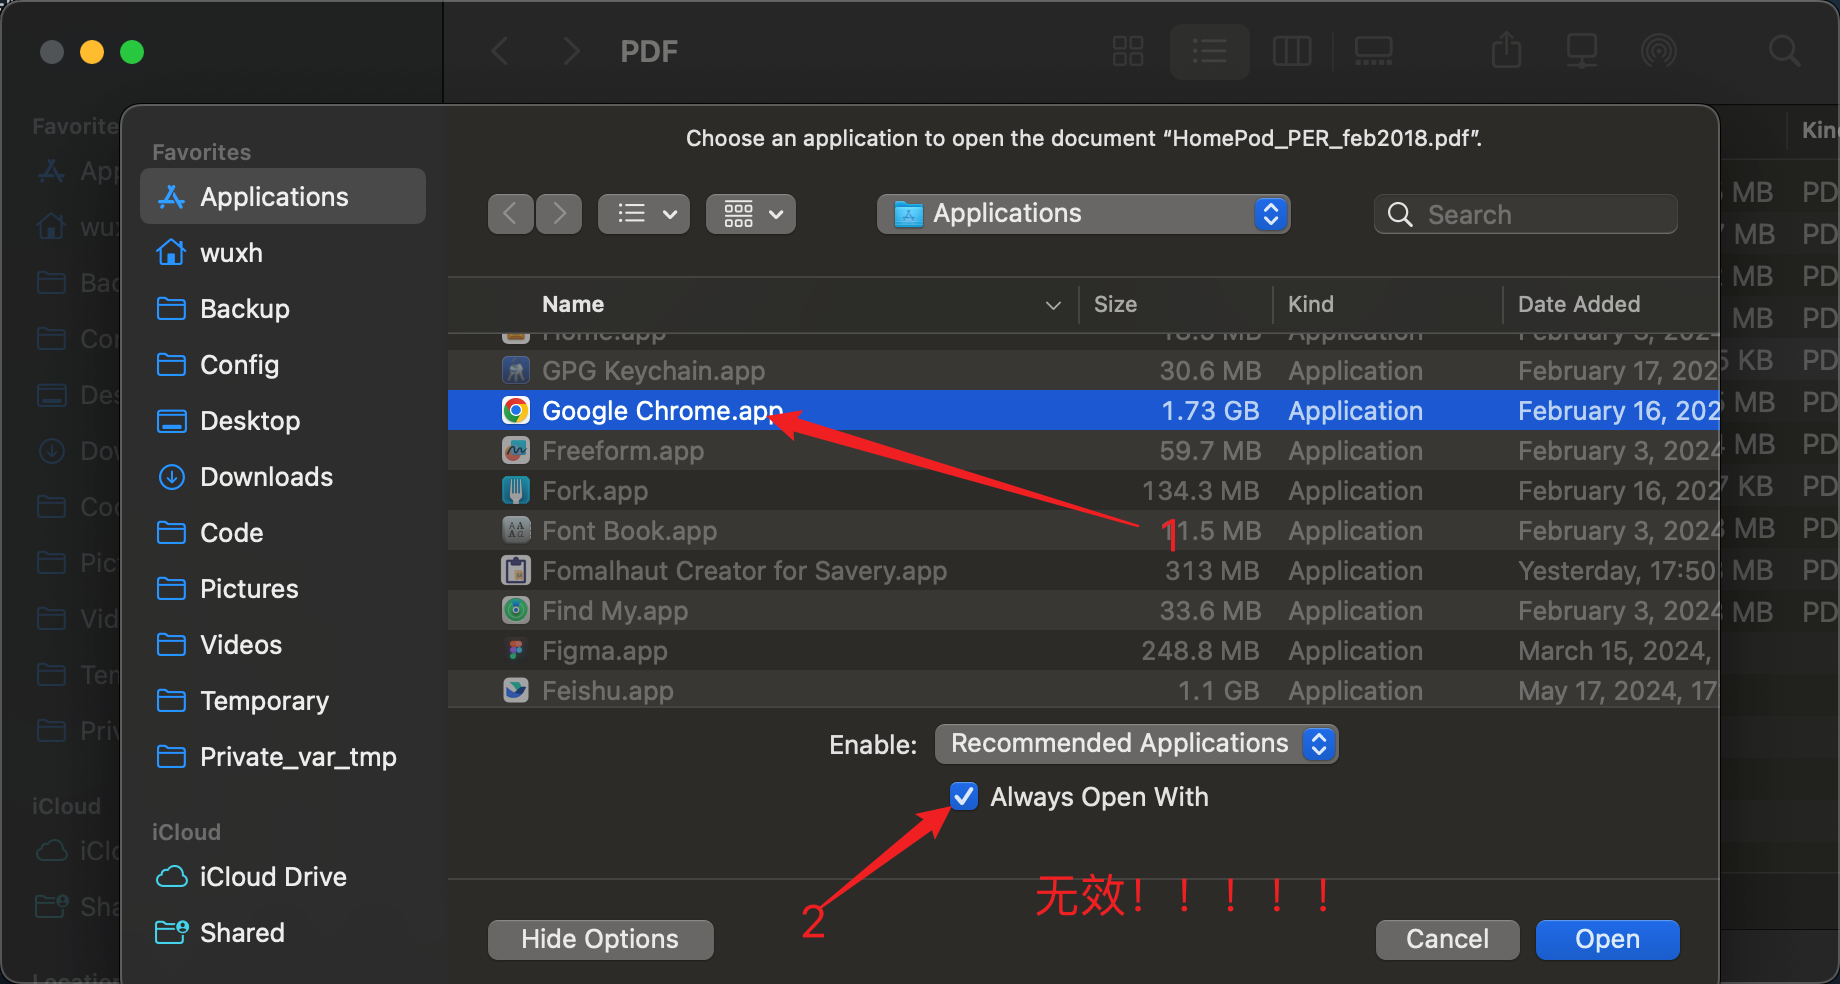Select Find My.app in the list
This screenshot has width=1840, height=984.
tap(1083, 611)
